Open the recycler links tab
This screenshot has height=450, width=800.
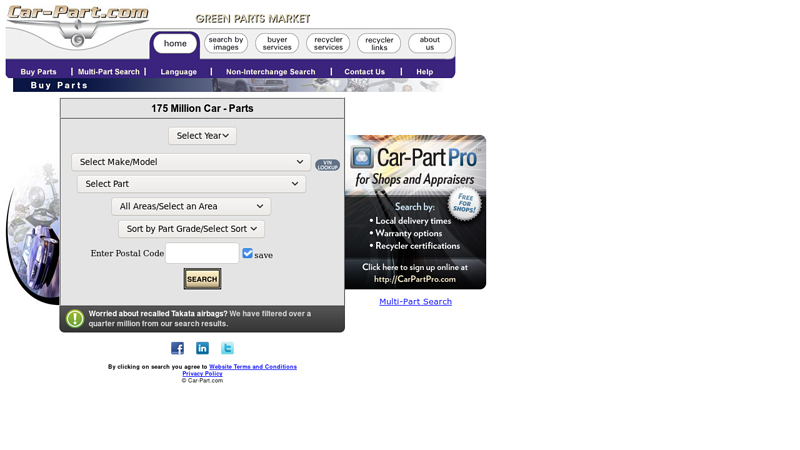point(379,43)
